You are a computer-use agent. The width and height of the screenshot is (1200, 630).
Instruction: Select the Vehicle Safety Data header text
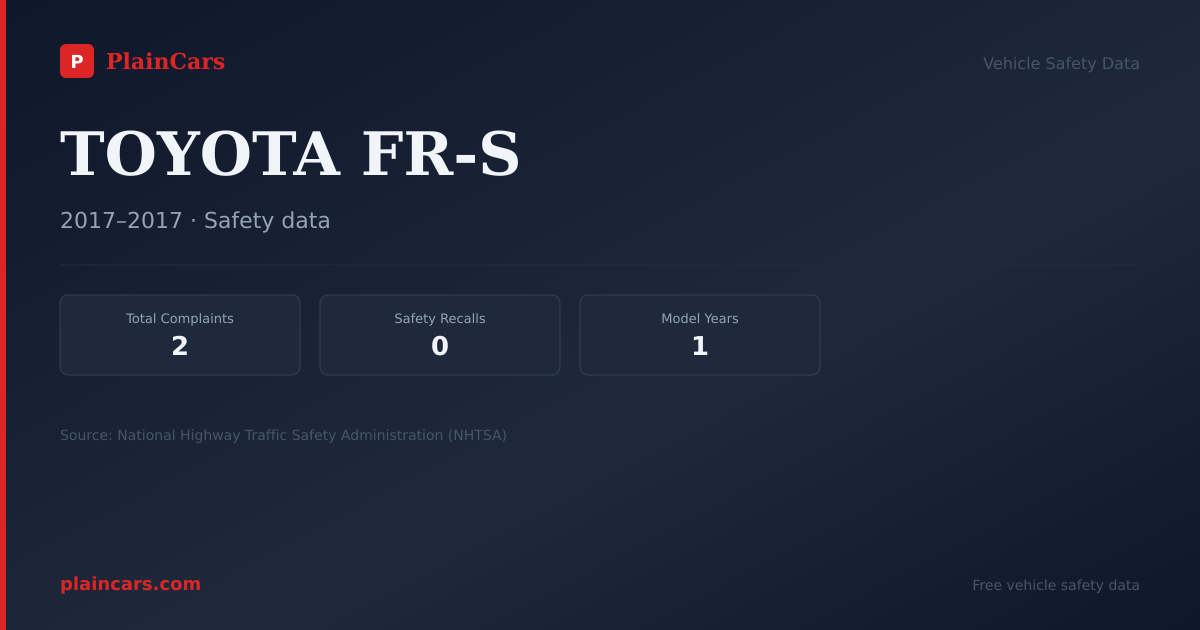(x=1061, y=63)
